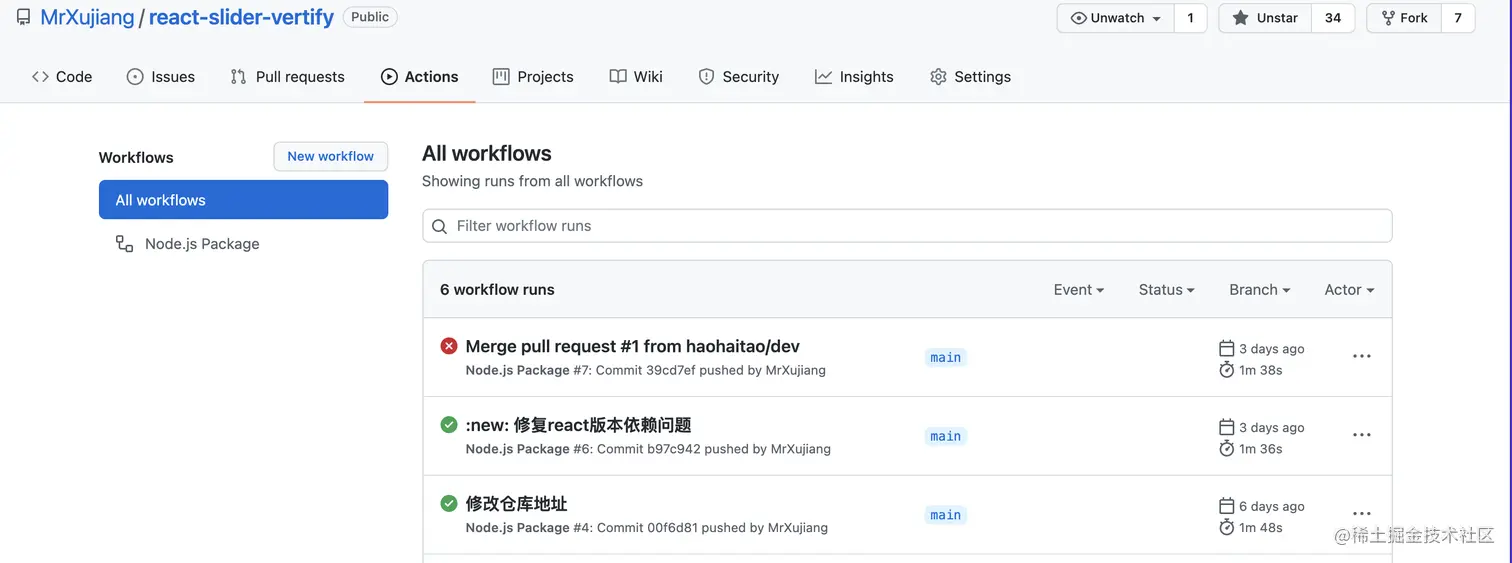Click the main branch label on run #6
The width and height of the screenshot is (1512, 563).
pos(945,436)
